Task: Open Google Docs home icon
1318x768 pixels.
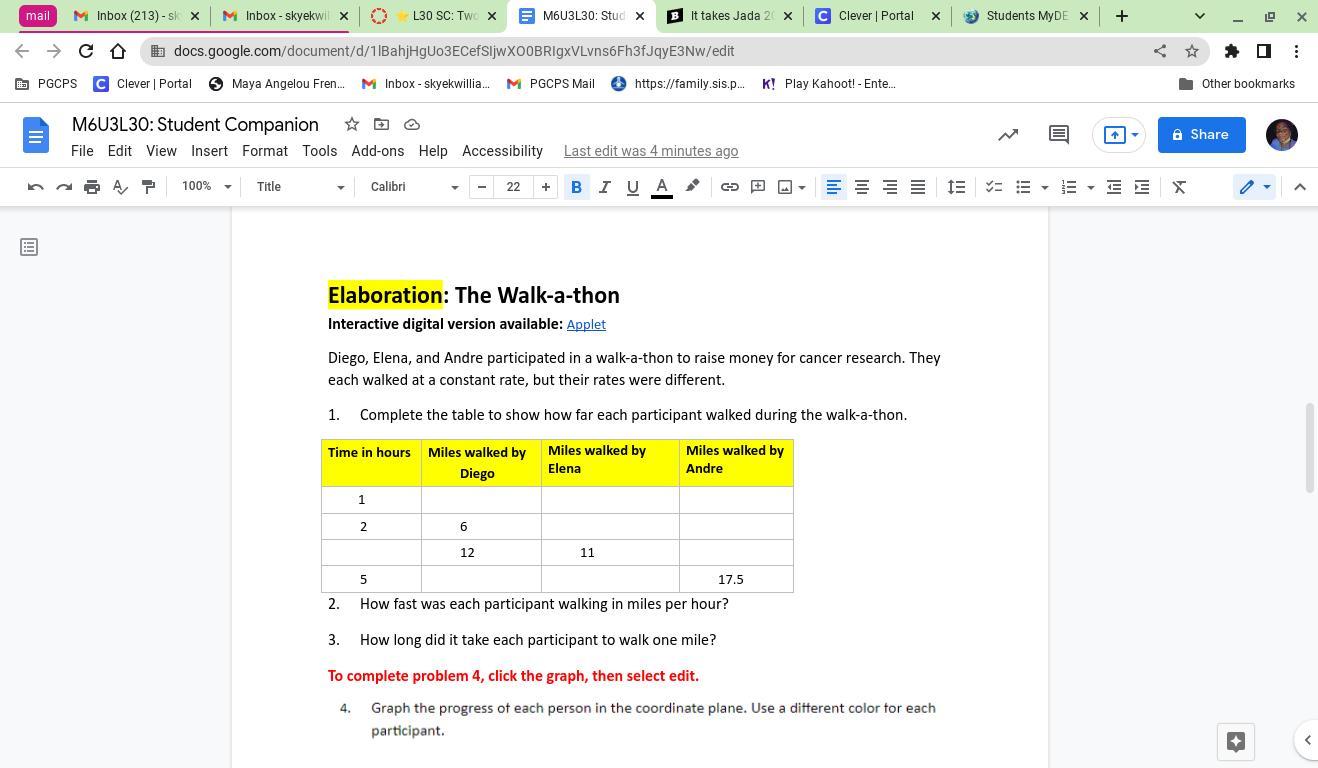Action: point(36,135)
